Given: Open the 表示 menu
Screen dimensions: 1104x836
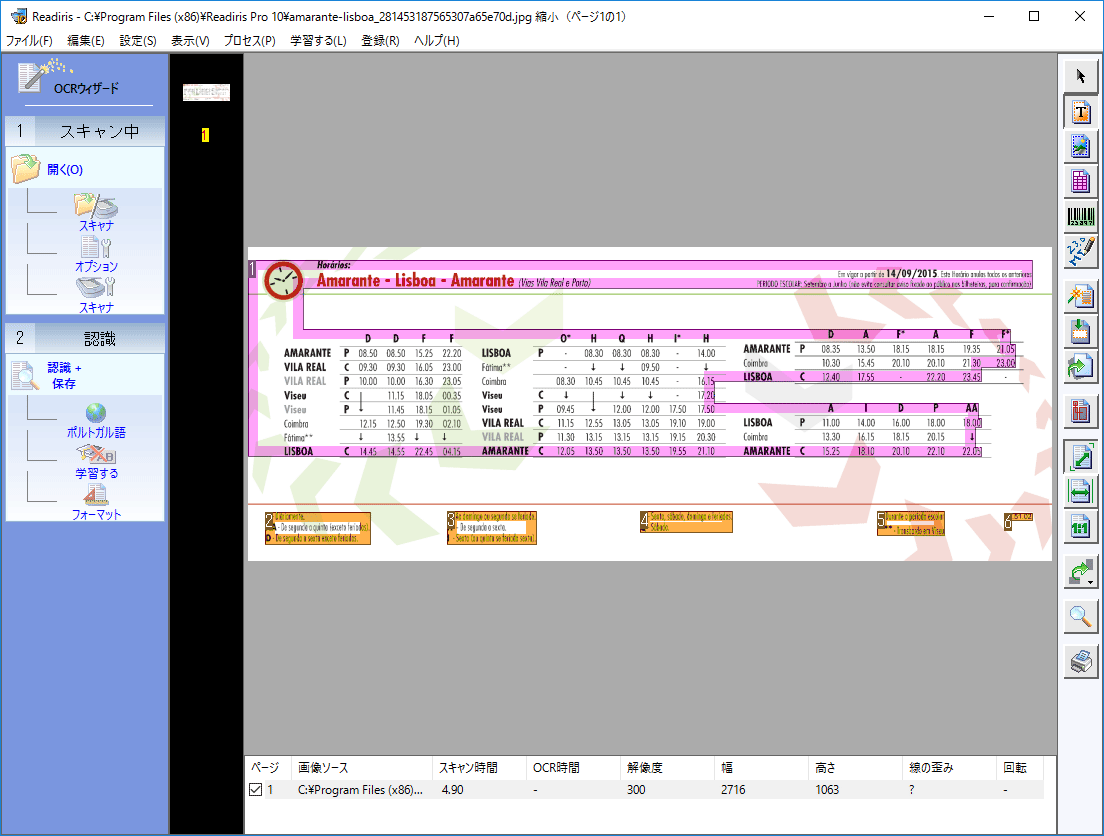Looking at the screenshot, I should tap(189, 40).
